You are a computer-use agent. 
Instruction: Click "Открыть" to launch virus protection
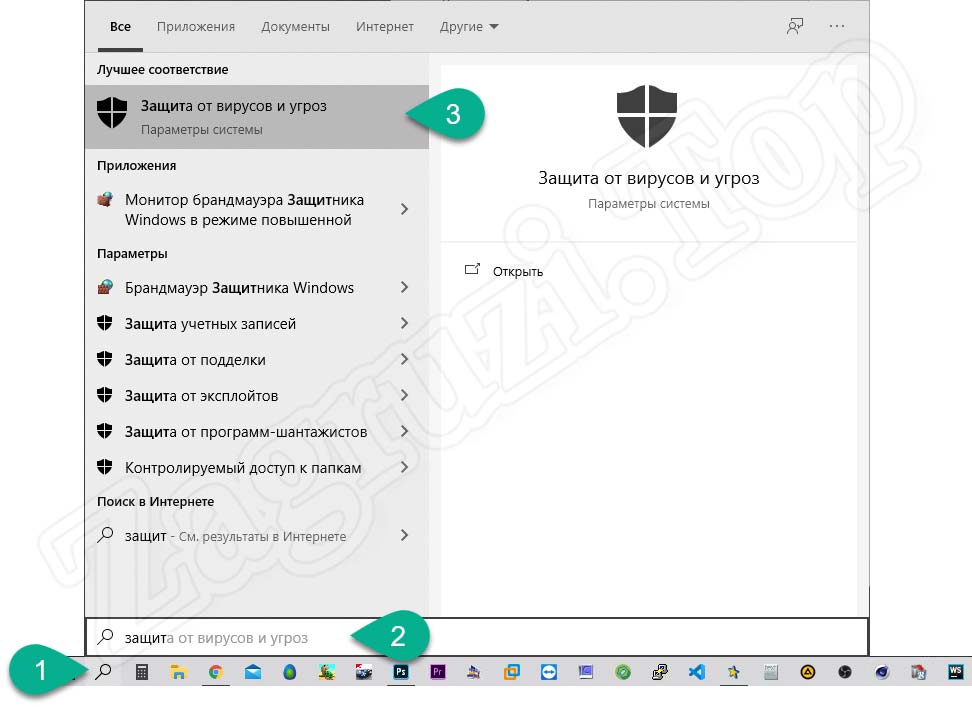[518, 270]
